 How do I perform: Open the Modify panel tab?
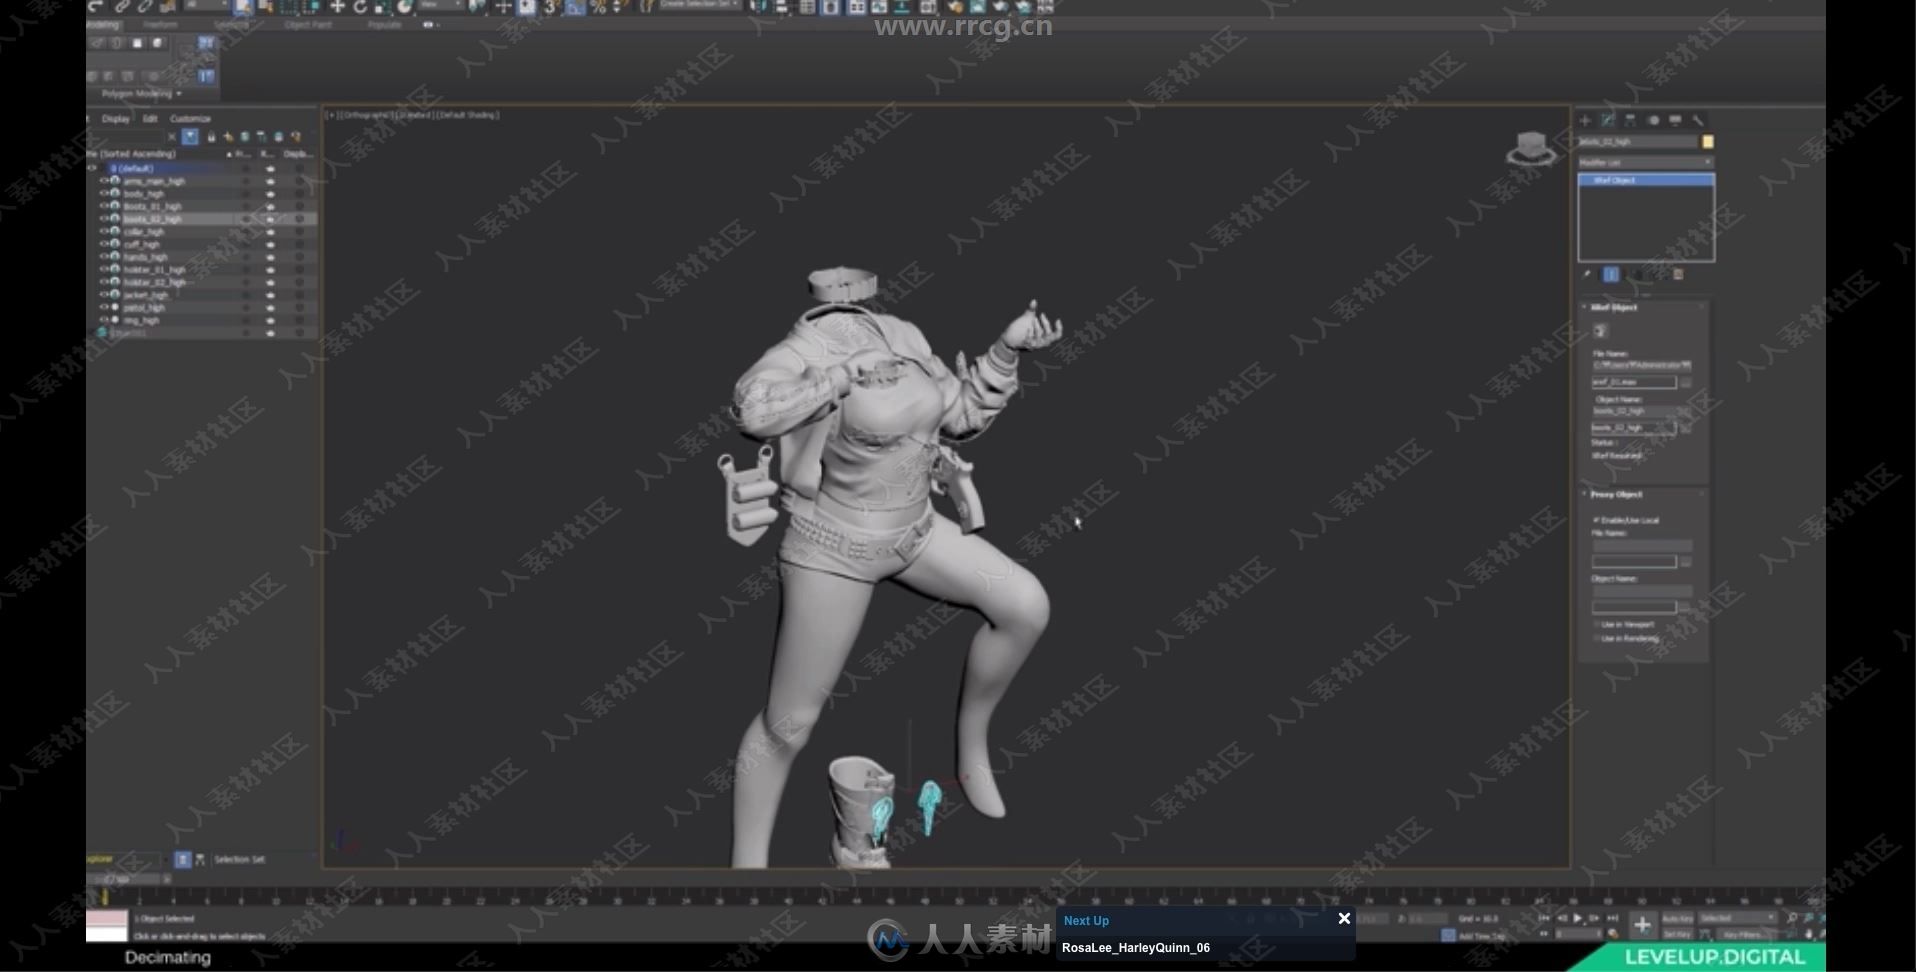click(x=1607, y=120)
